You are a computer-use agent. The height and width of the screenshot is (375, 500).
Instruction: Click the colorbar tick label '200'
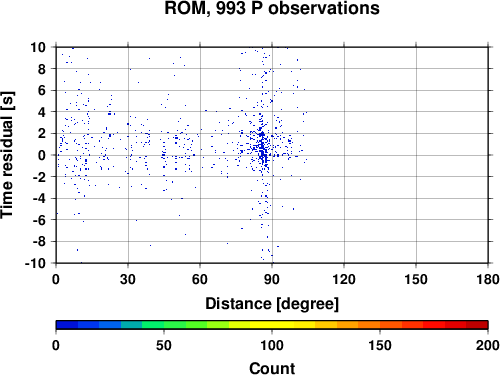[488, 345]
